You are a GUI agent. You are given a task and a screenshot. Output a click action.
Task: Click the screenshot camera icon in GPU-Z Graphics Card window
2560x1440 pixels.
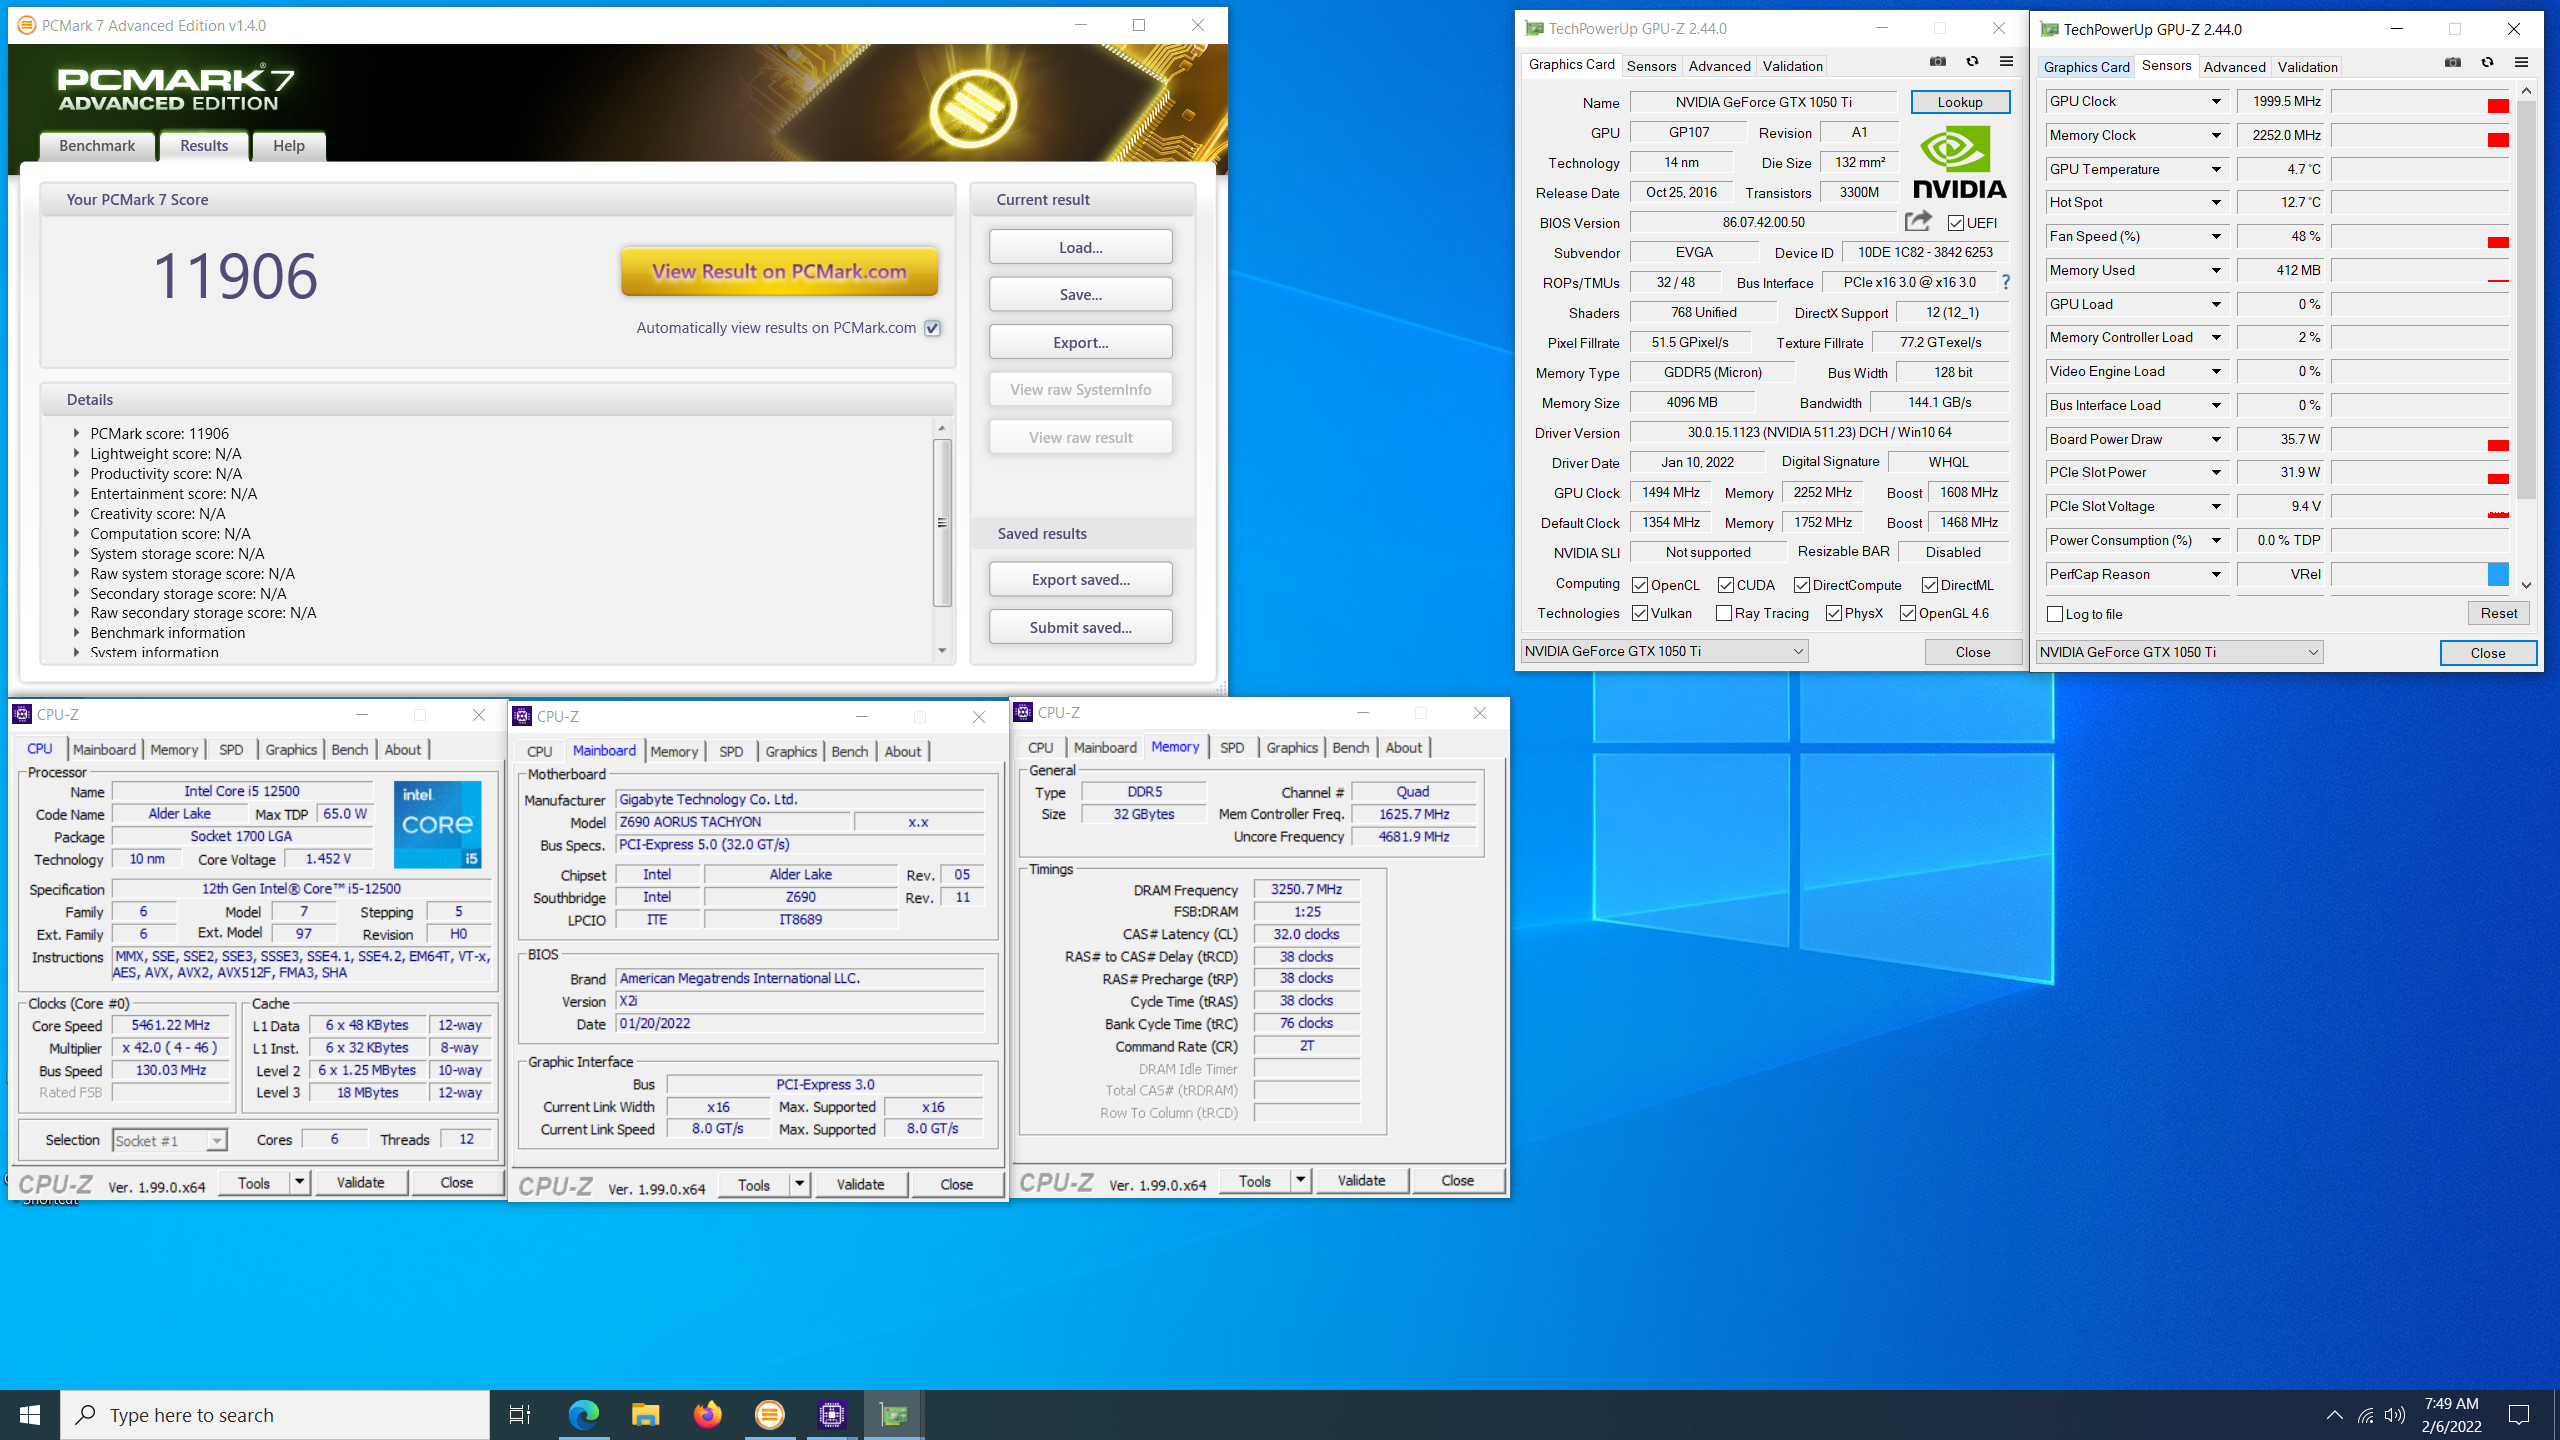tap(1937, 62)
